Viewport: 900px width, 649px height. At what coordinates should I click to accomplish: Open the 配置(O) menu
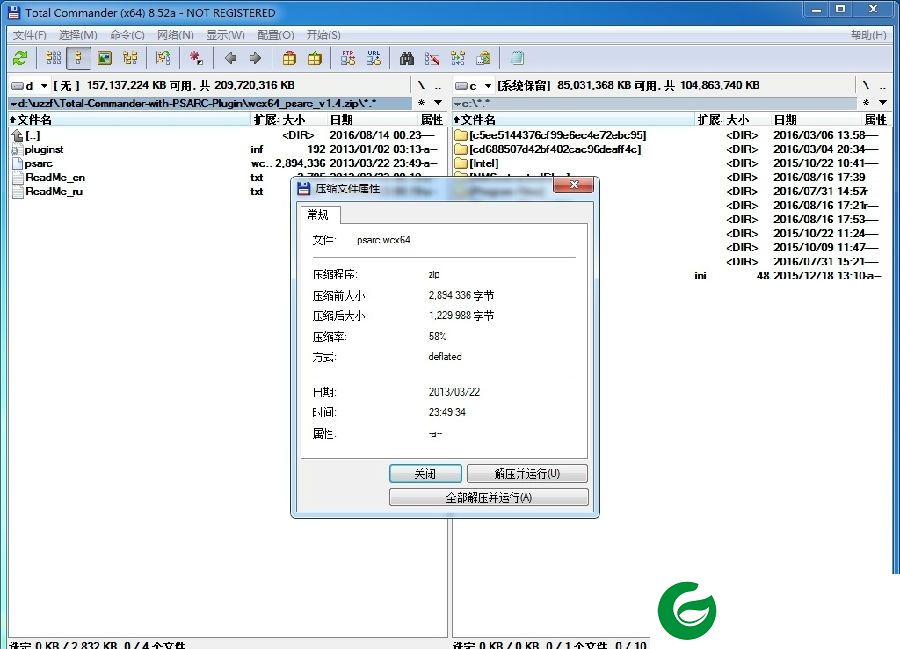[276, 35]
